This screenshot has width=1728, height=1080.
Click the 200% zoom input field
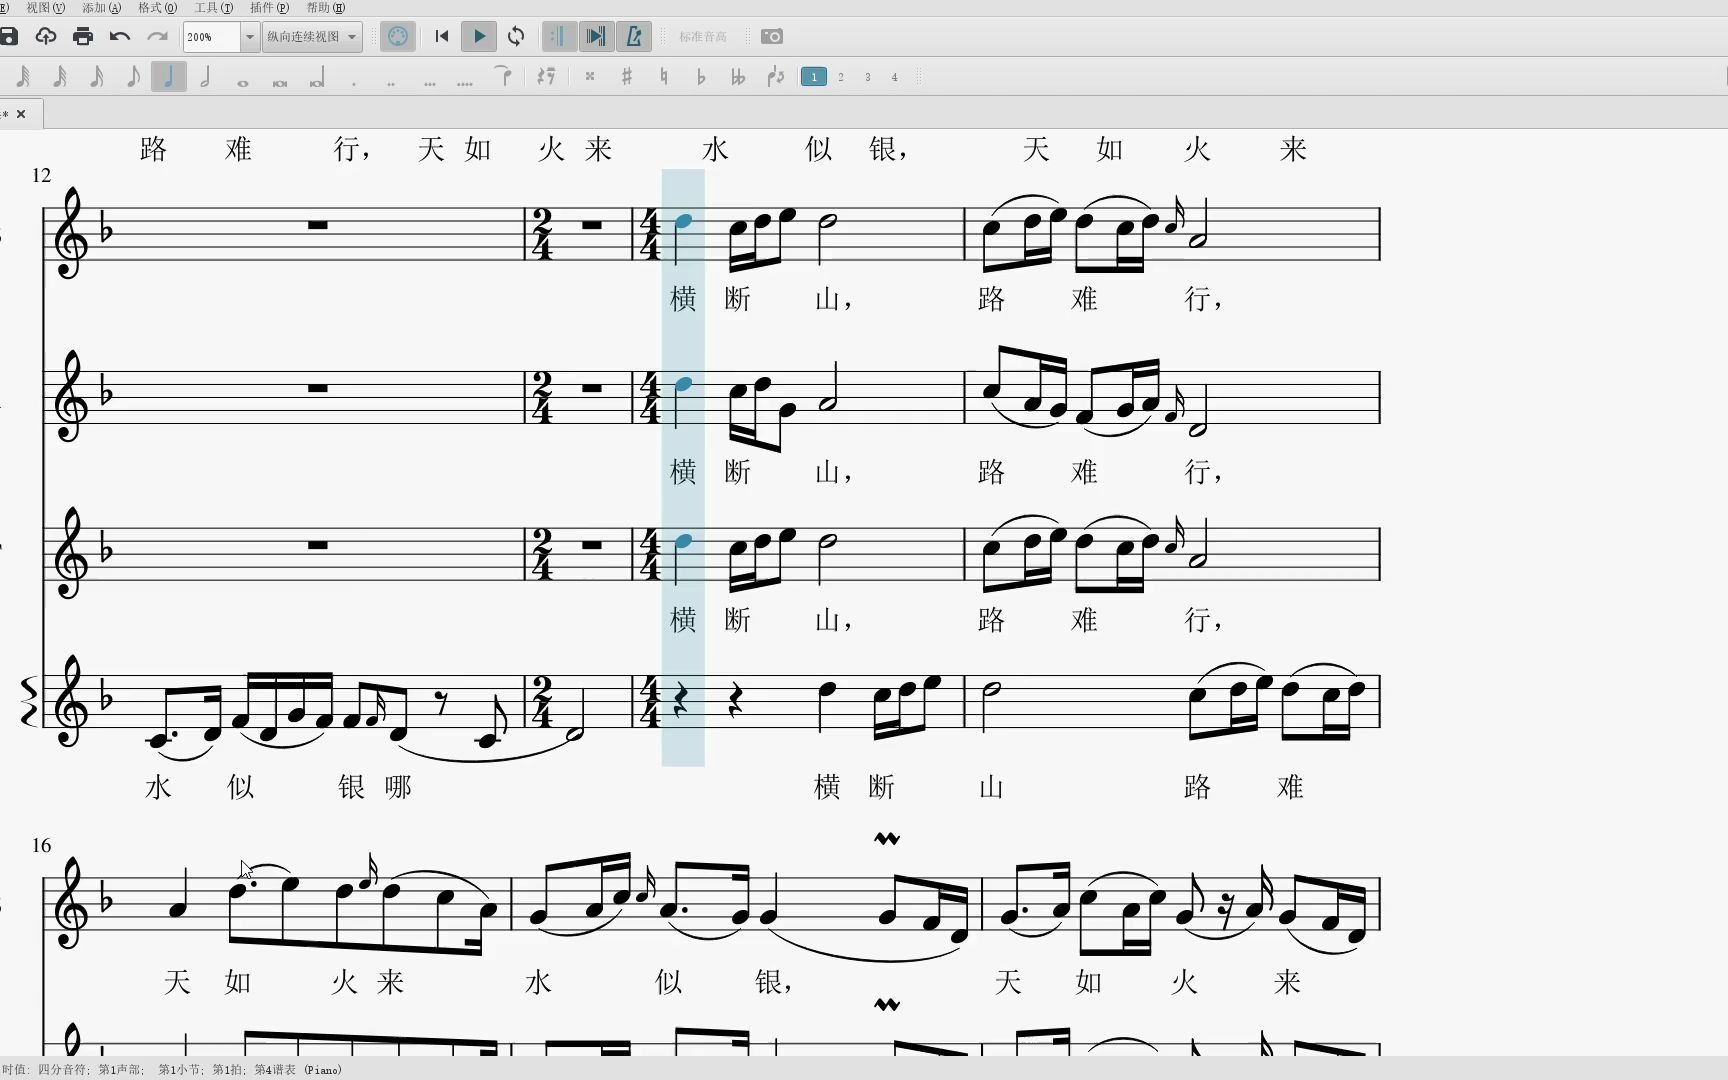click(x=212, y=37)
